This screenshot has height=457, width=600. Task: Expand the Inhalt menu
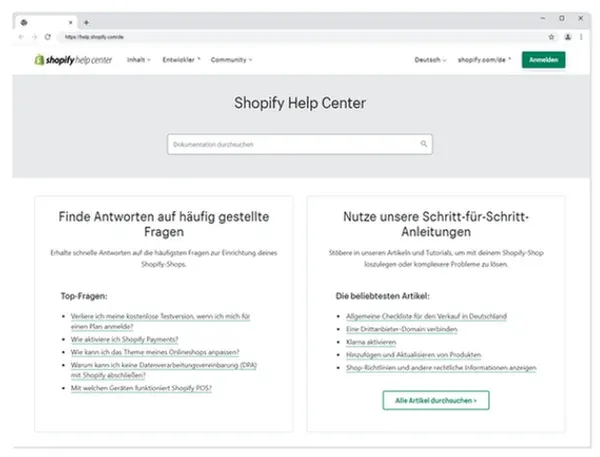click(x=139, y=60)
